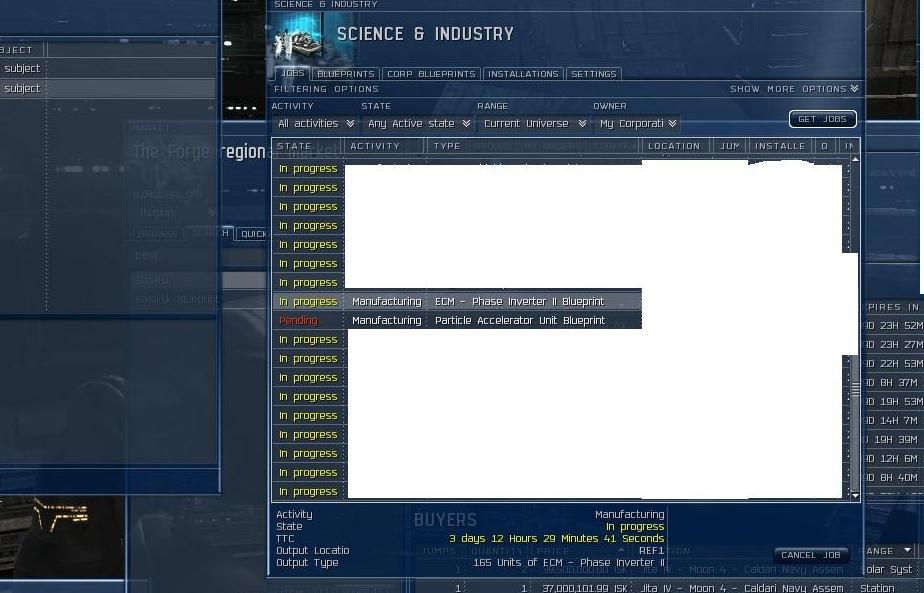The height and width of the screenshot is (593, 924).
Task: Open the Settings tab
Action: coord(593,74)
